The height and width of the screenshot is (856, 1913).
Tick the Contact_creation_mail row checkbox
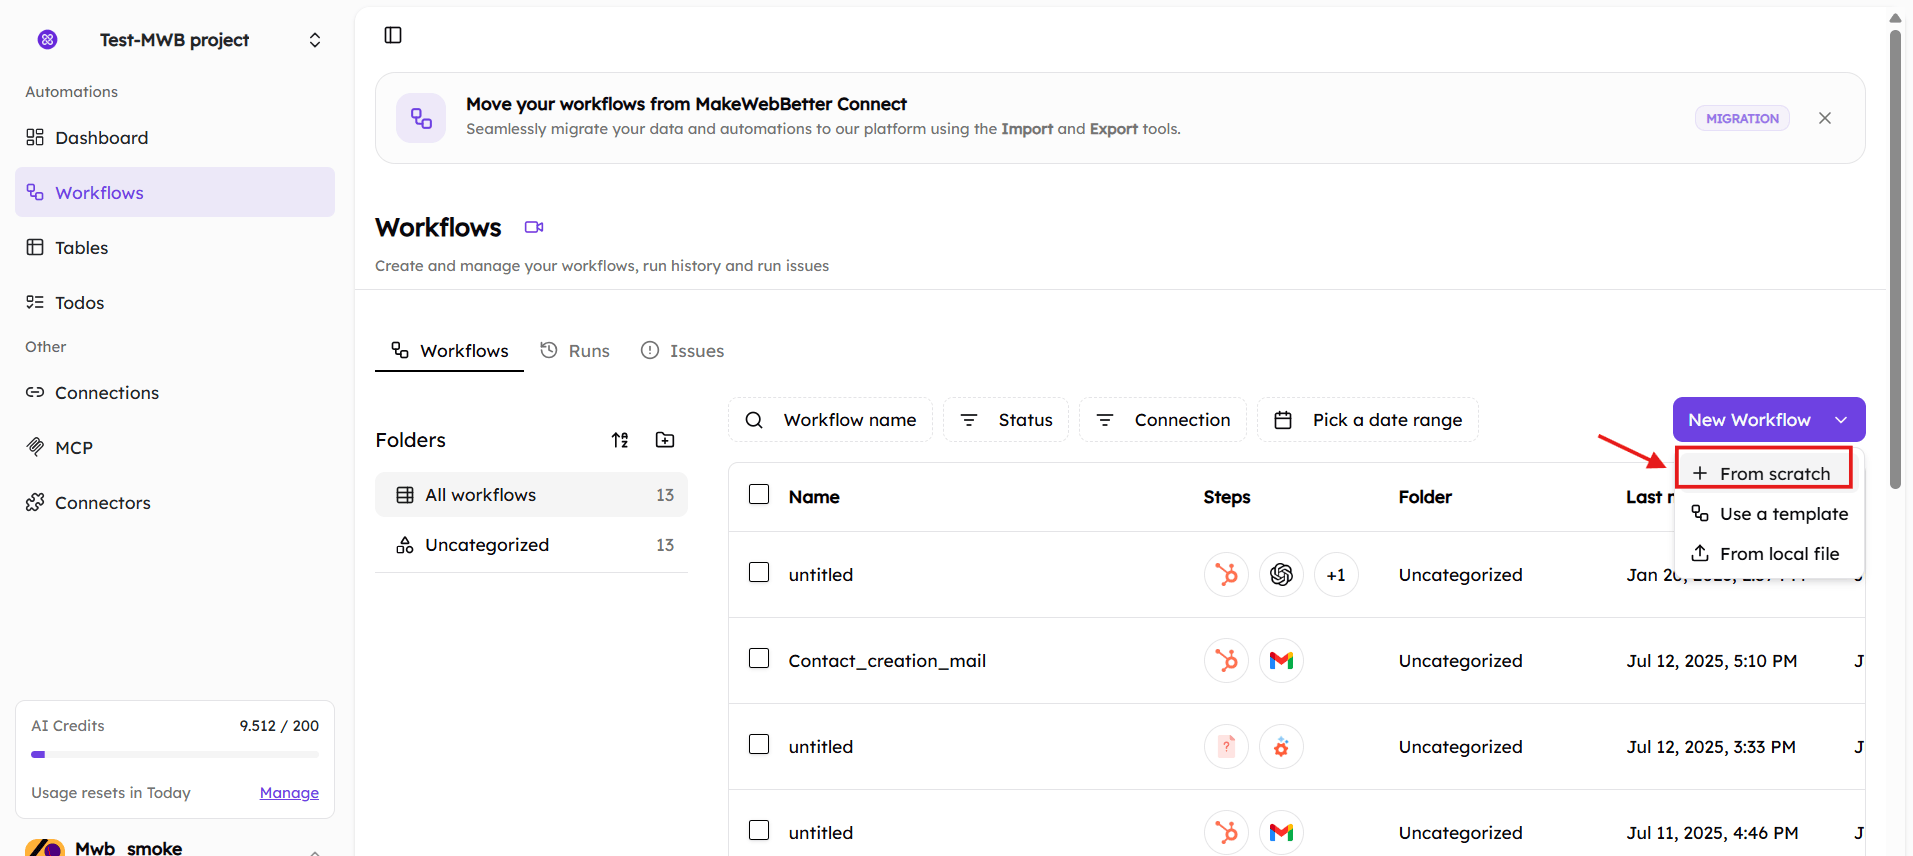pyautogui.click(x=759, y=659)
